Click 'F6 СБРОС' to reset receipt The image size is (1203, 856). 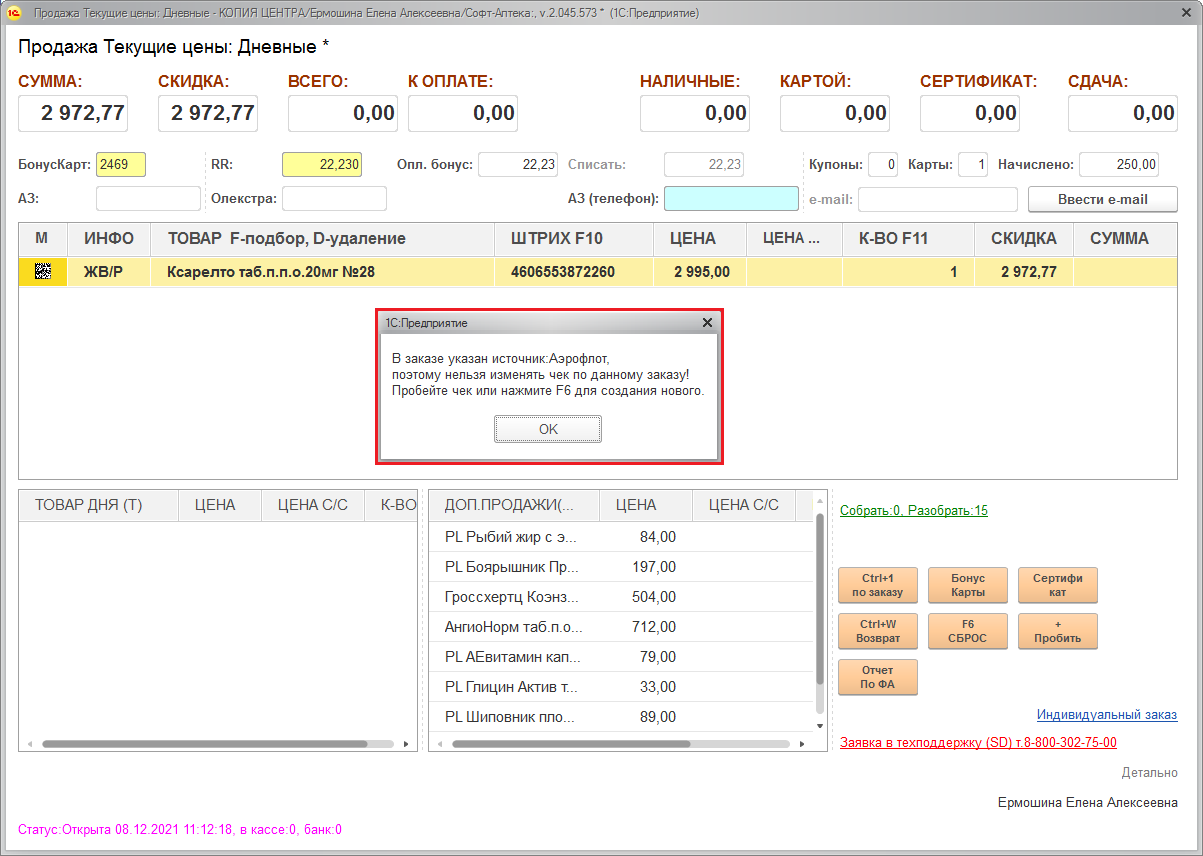pos(967,631)
